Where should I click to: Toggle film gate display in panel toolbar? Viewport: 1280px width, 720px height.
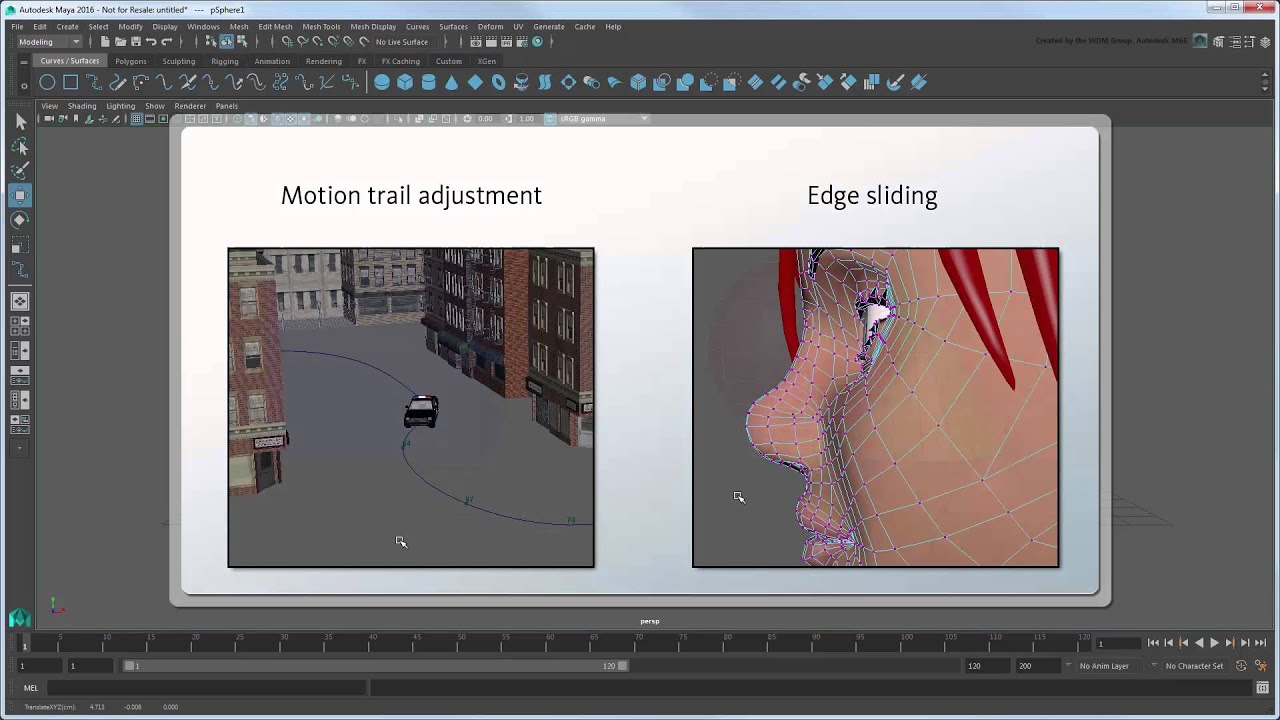150,119
